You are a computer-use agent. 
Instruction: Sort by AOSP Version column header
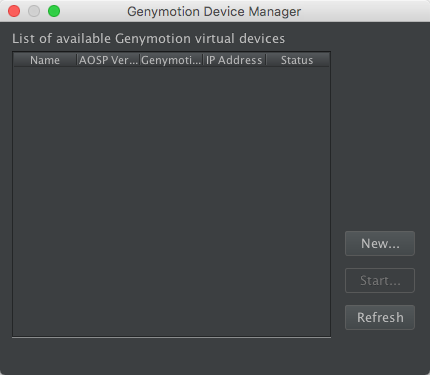click(108, 60)
